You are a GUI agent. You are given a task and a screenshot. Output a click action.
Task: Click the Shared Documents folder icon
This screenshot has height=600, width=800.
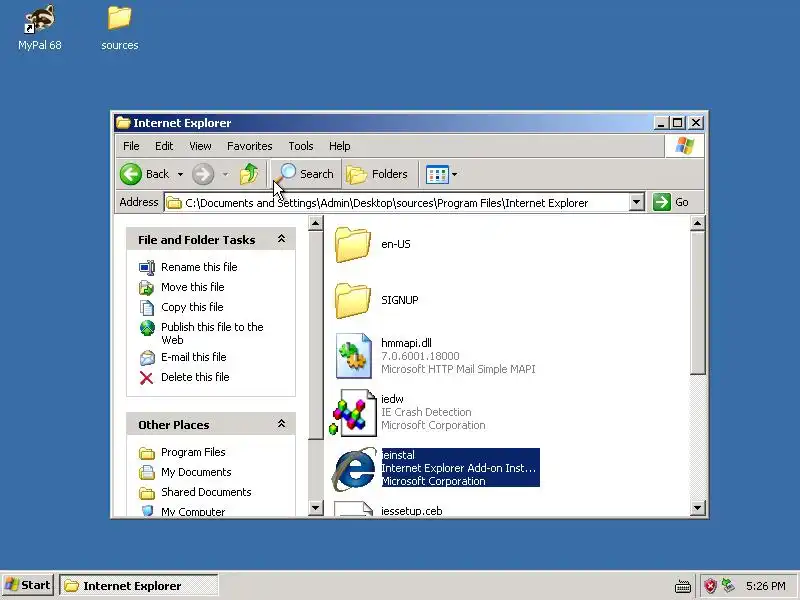147,493
